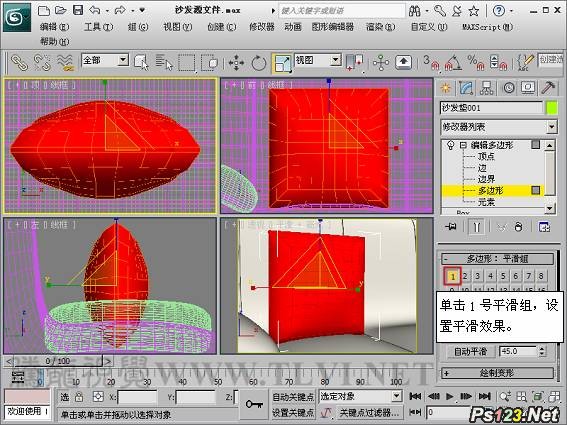Select the 边 sub-object level
Screen dimensions: 567x425
click(482, 168)
